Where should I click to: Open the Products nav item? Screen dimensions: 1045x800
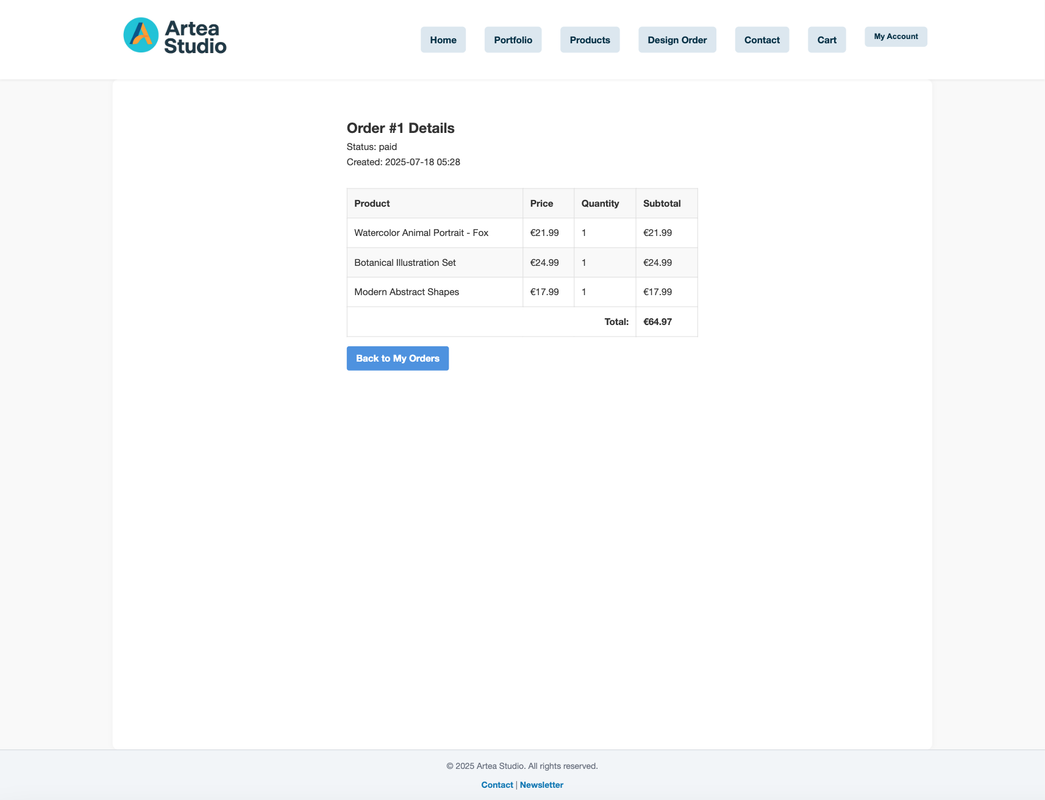pos(590,40)
